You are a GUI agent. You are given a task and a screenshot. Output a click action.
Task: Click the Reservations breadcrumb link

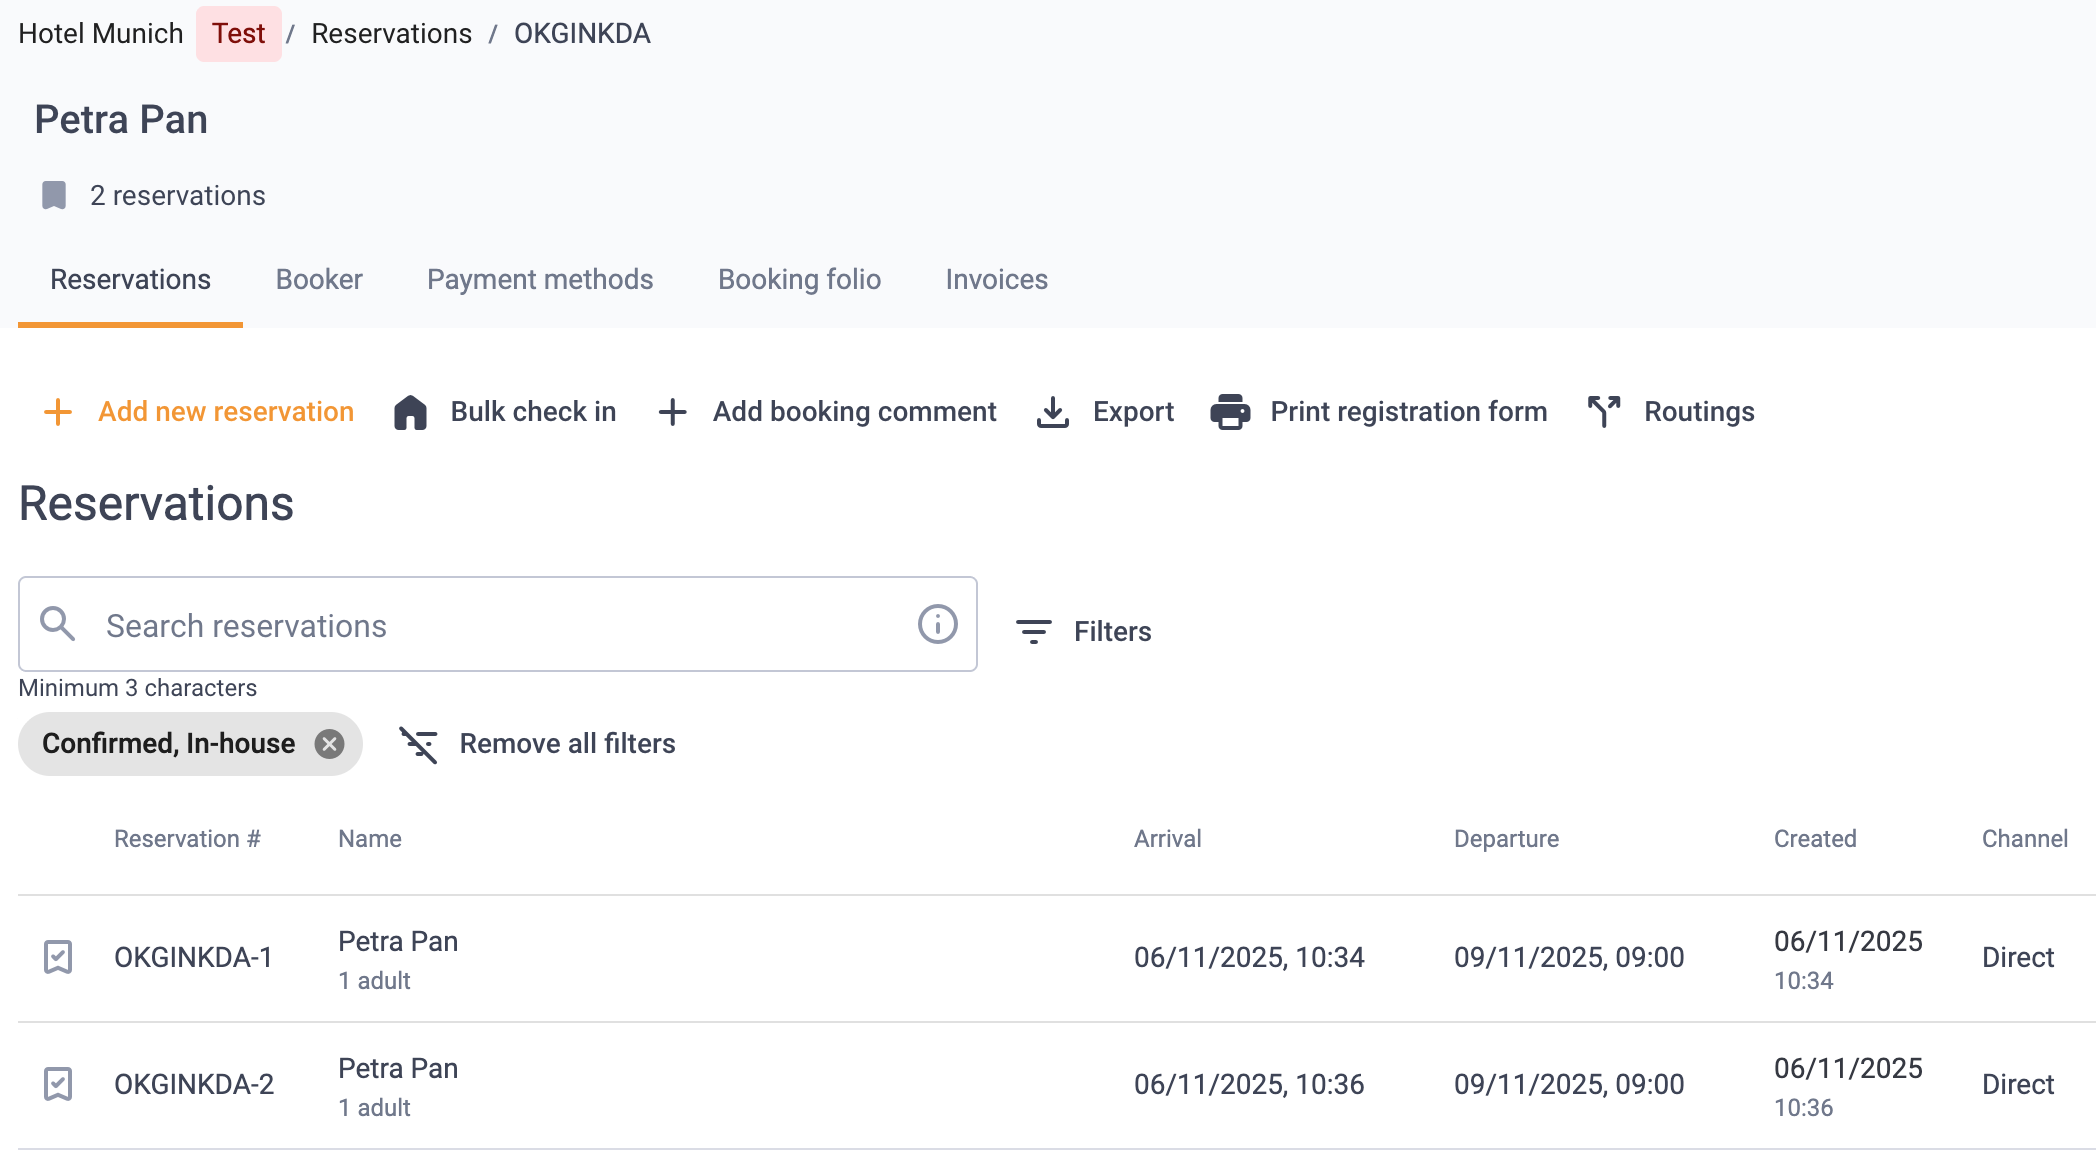point(391,34)
